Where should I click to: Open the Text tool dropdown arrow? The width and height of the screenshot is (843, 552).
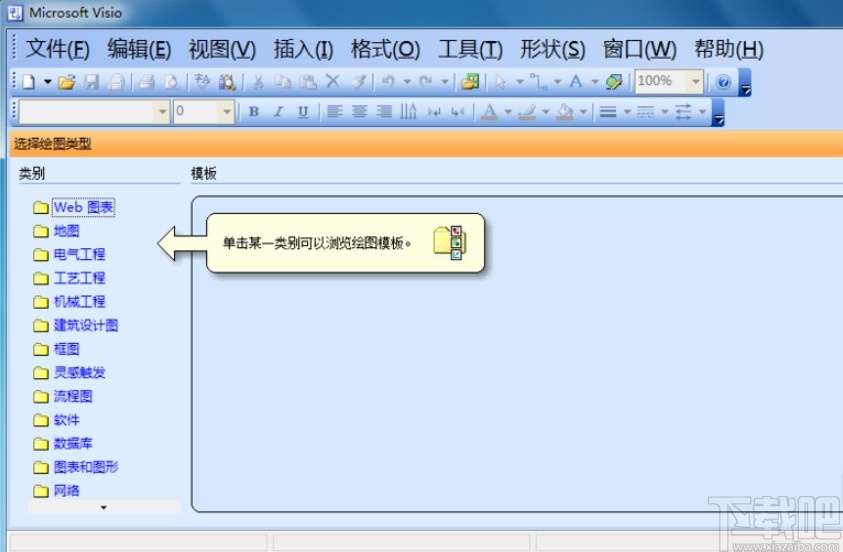click(x=595, y=82)
